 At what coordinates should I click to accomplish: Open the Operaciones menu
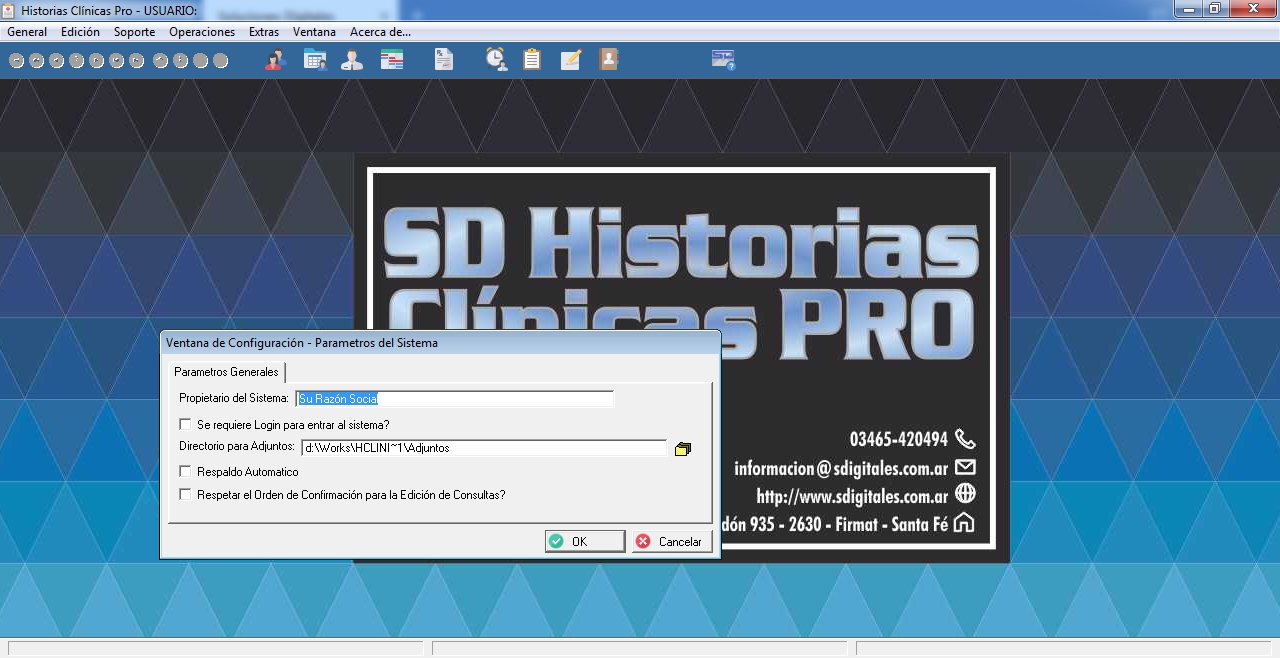pyautogui.click(x=202, y=32)
